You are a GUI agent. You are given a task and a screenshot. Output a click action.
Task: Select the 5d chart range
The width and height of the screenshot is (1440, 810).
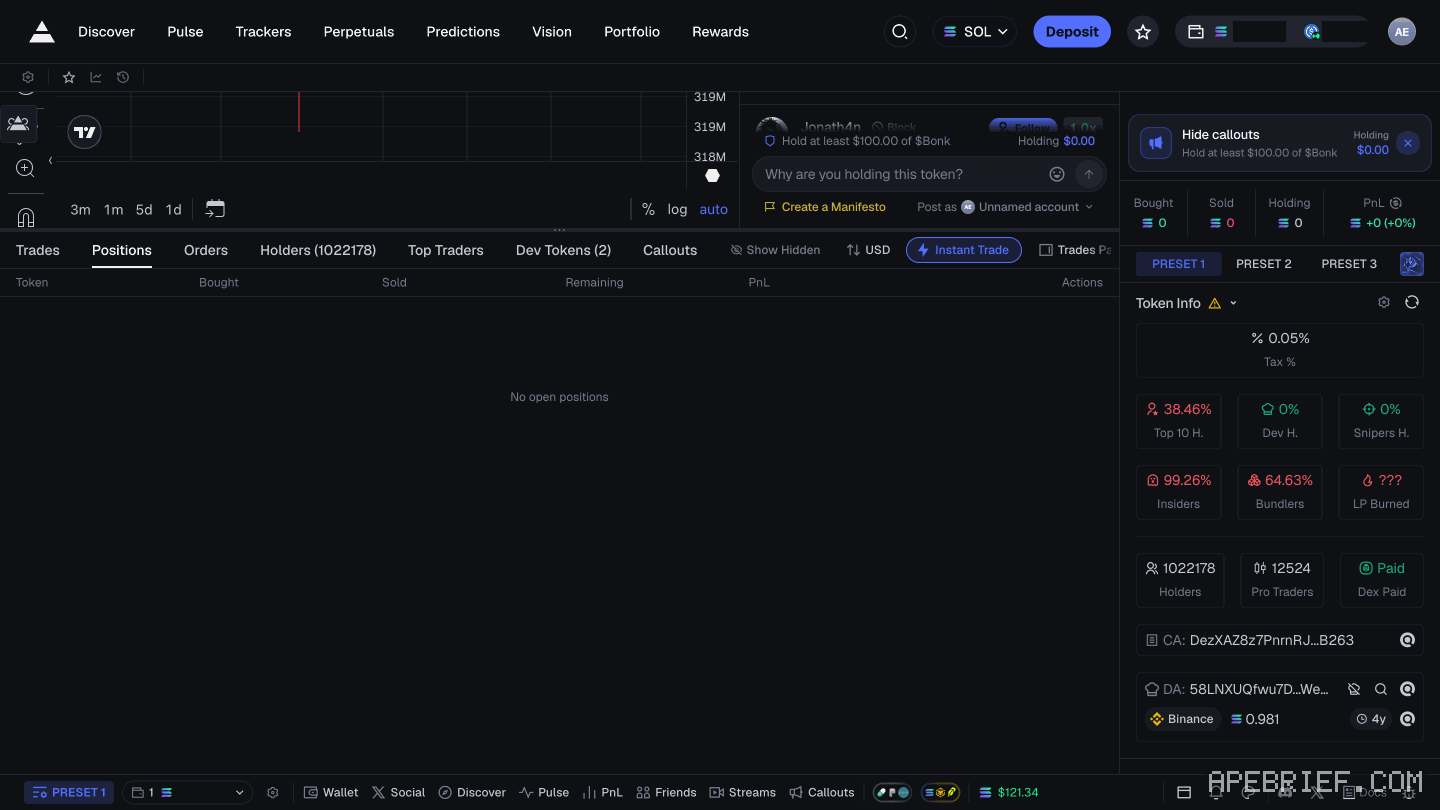coord(144,209)
